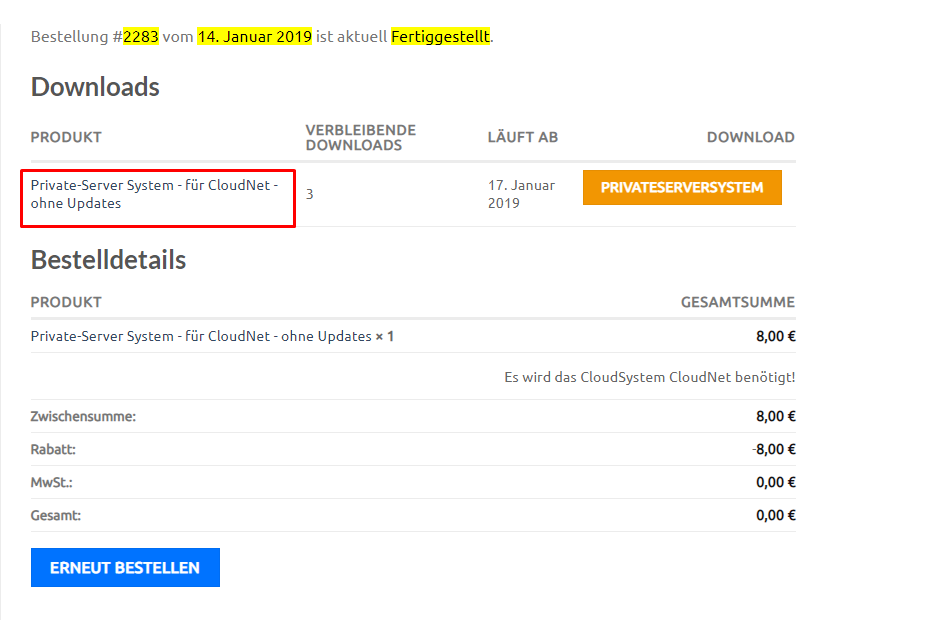The image size is (930, 620).
Task: Click the Rabatt amount -8,00 €
Action: 773,450
